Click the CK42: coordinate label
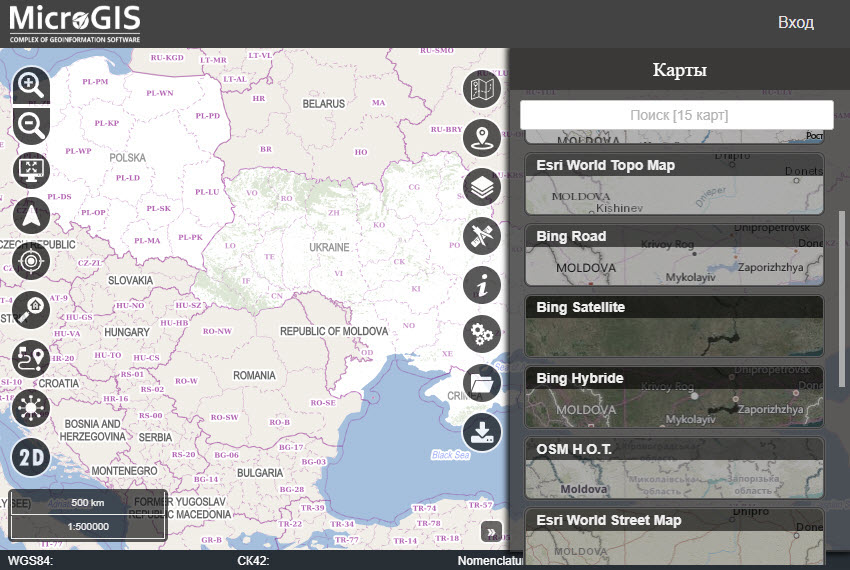850x570 pixels. coord(253,561)
